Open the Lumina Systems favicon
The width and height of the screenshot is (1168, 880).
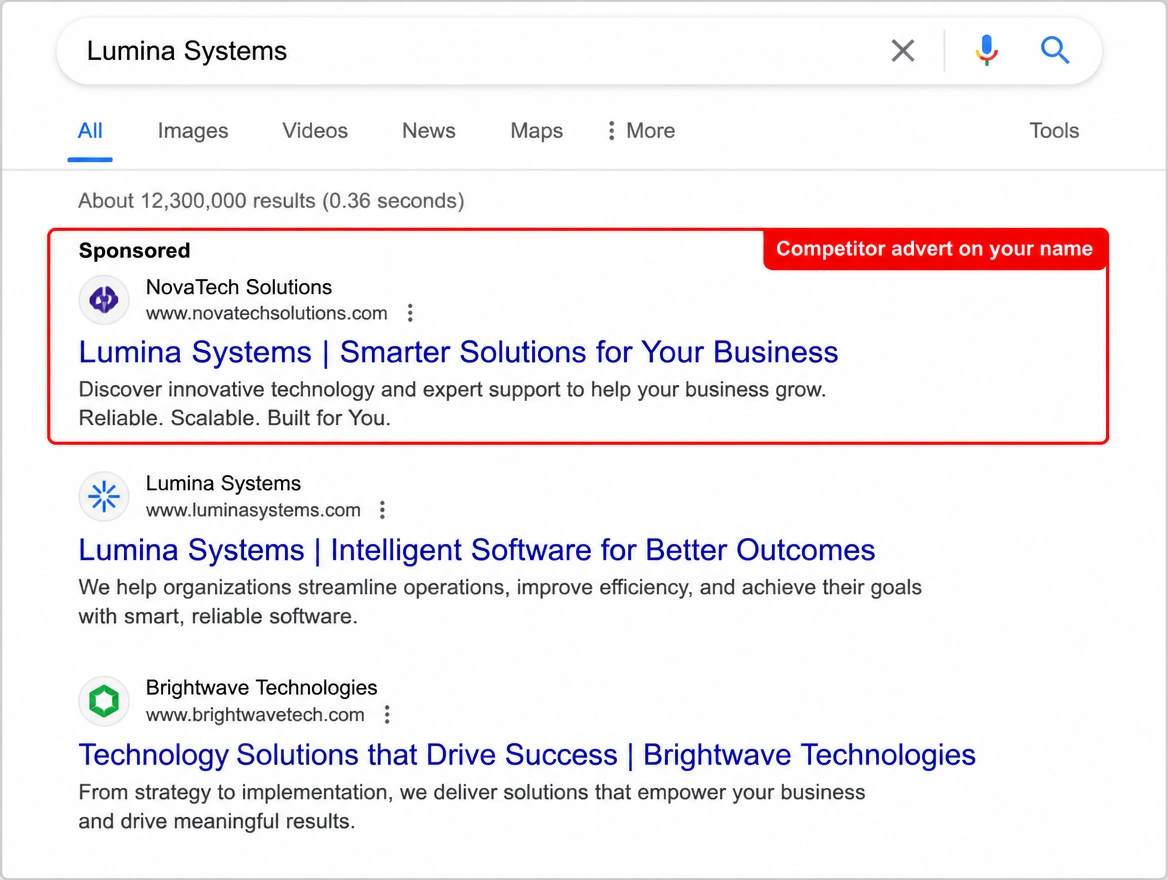click(104, 496)
